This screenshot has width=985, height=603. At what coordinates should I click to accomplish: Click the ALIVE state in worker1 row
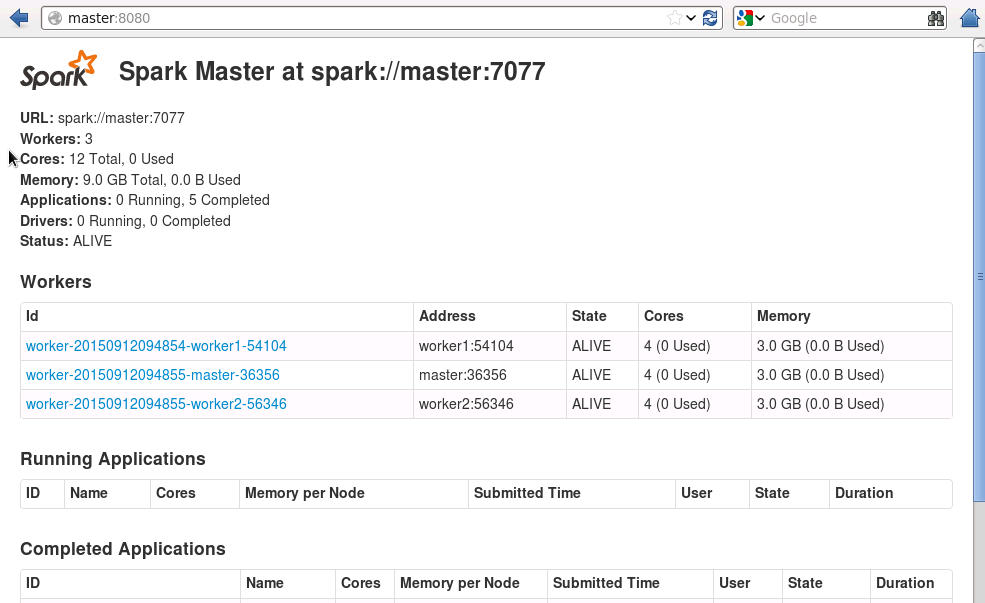pos(591,346)
